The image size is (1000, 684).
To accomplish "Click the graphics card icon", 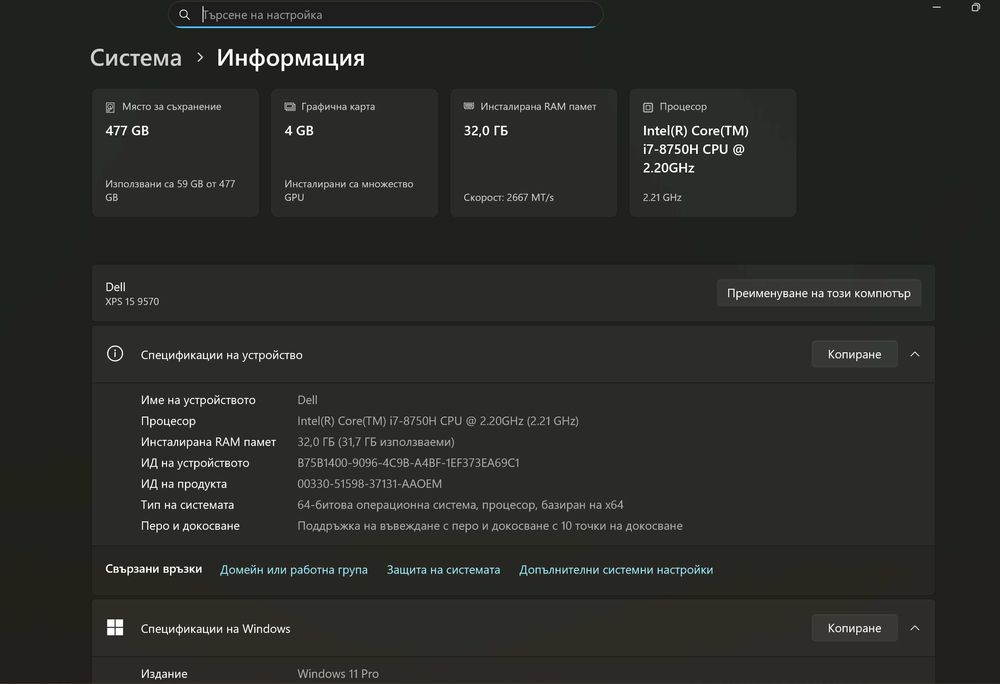I will (290, 106).
